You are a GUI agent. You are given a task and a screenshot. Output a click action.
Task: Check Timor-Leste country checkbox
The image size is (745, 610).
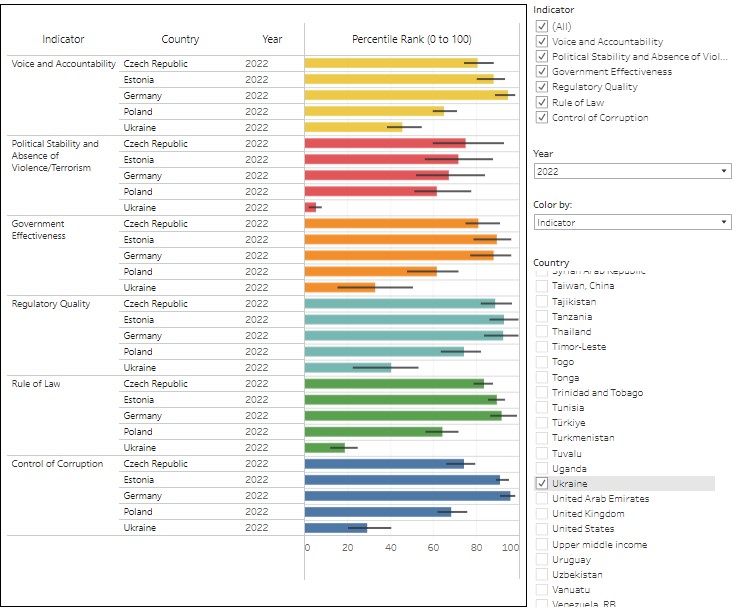542,347
